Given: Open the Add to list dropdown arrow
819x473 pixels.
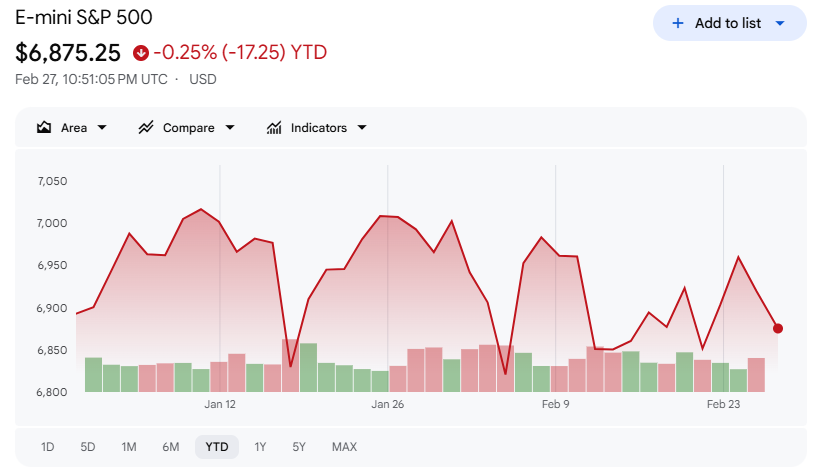Looking at the screenshot, I should (x=780, y=23).
